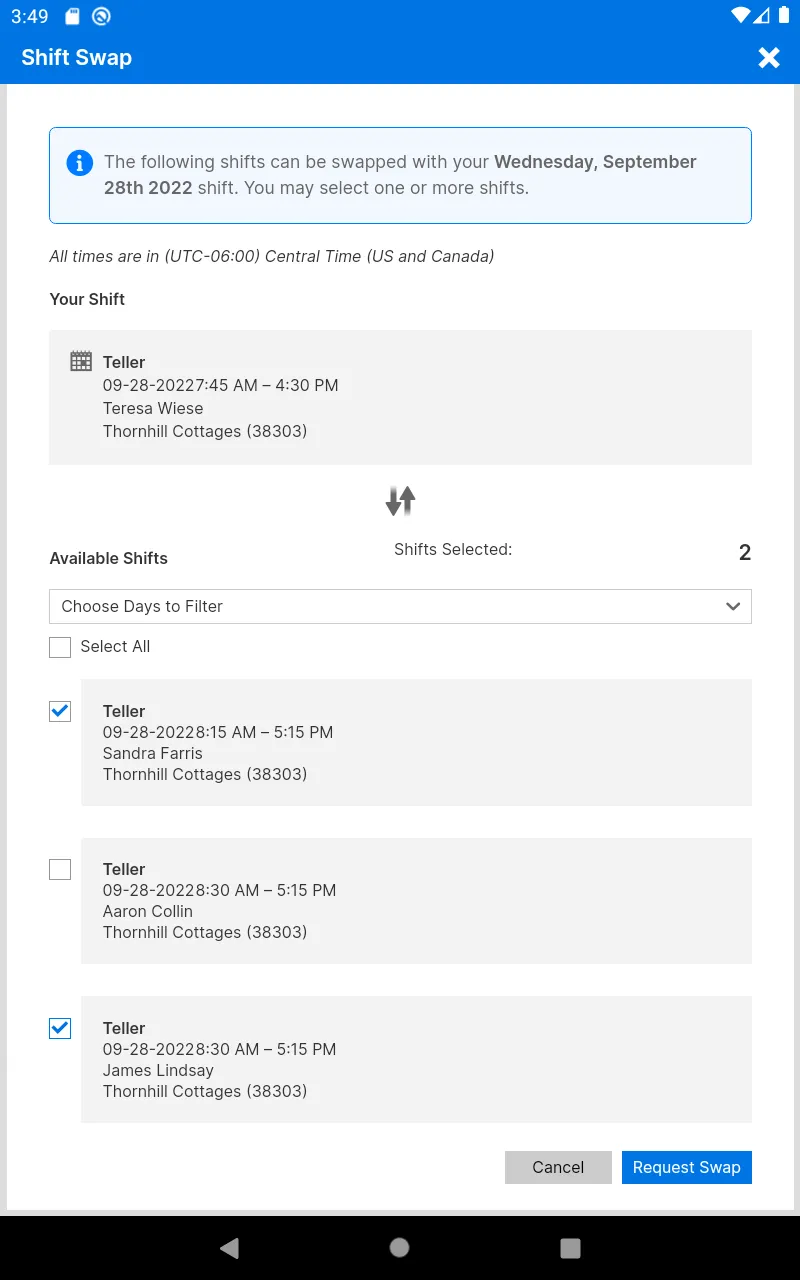
Task: Tick the Select All checkbox
Action: pyautogui.click(x=60, y=647)
